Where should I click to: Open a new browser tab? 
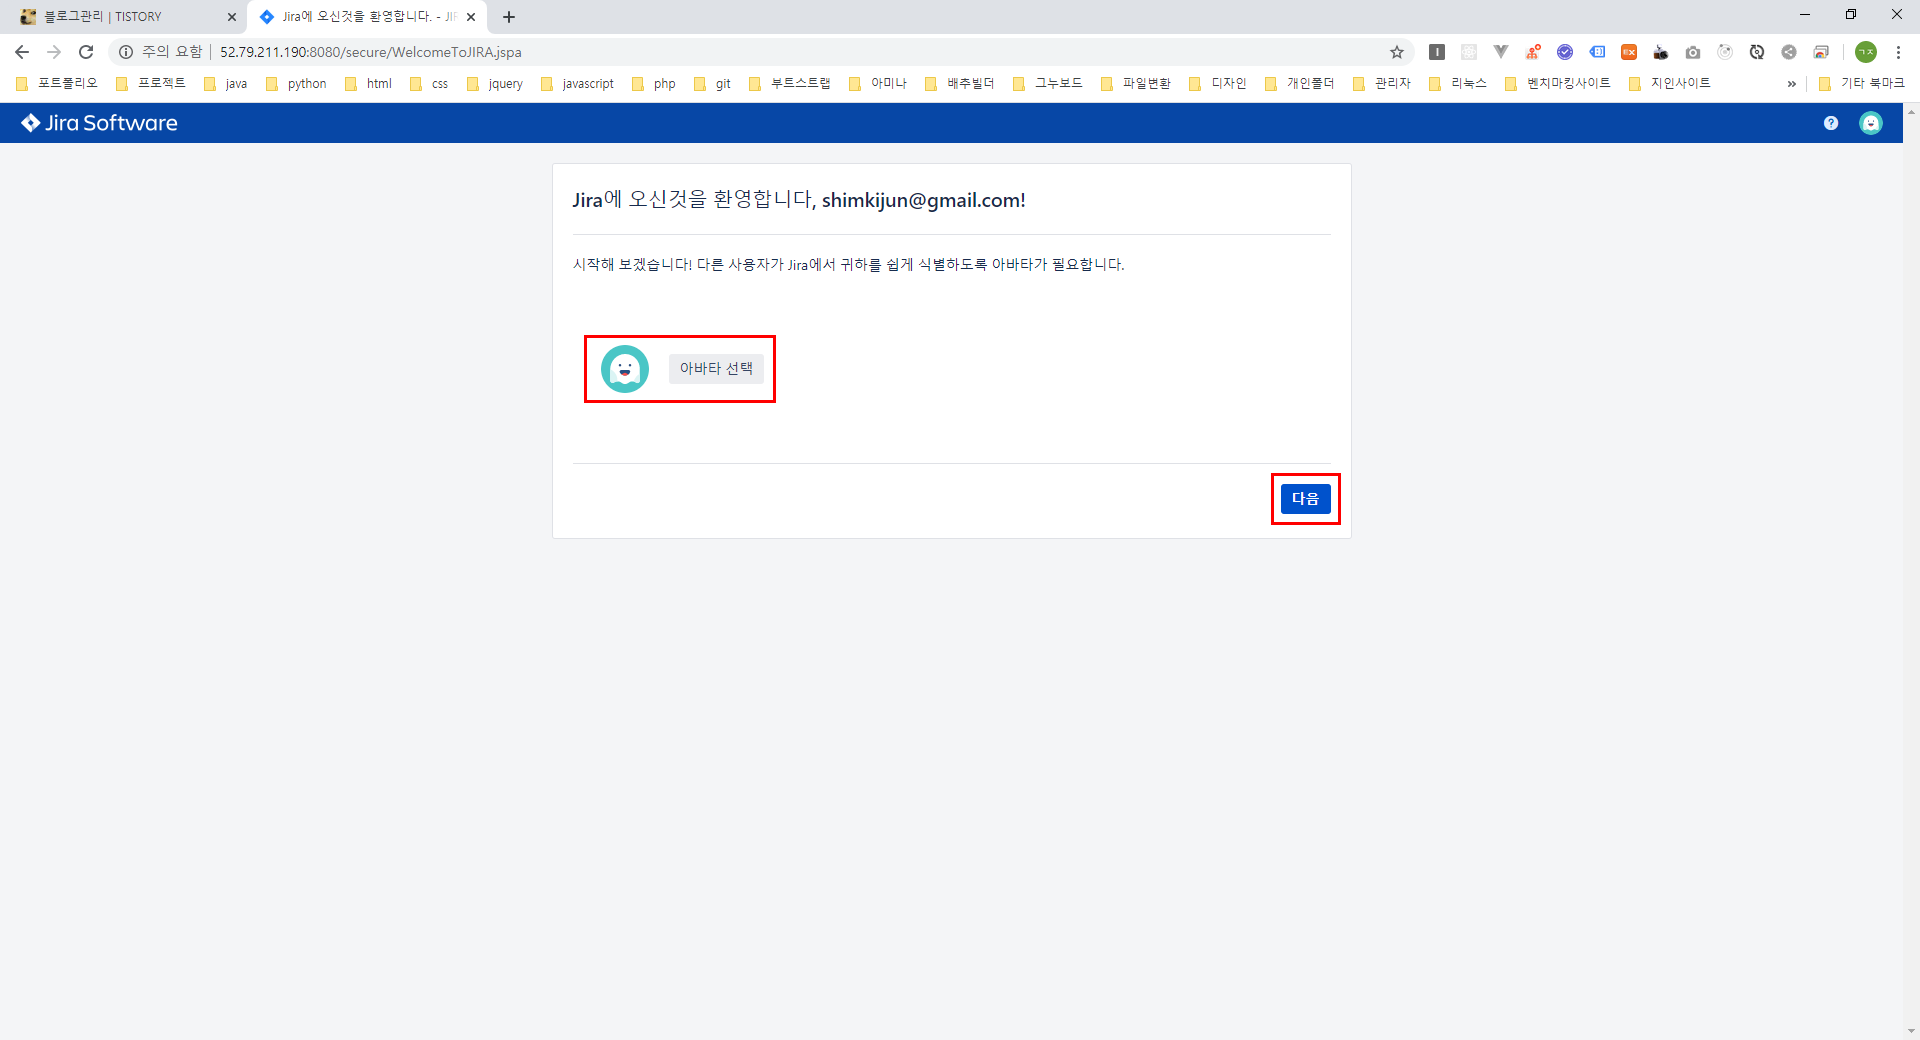tap(509, 17)
